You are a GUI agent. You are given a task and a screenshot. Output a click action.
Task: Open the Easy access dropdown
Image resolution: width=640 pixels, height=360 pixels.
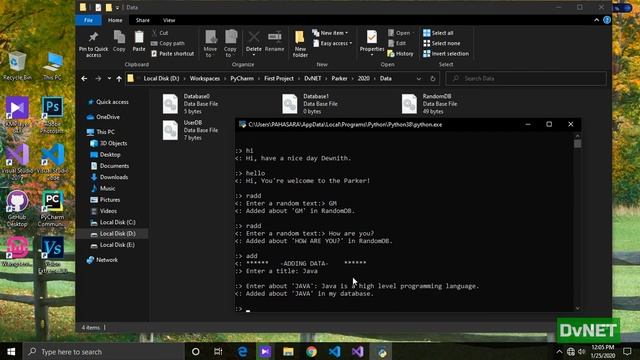pos(332,43)
